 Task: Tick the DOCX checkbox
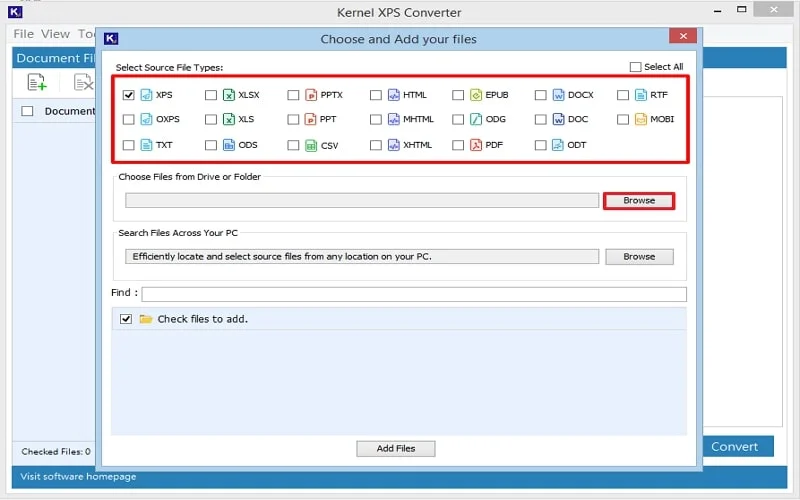[x=540, y=95]
